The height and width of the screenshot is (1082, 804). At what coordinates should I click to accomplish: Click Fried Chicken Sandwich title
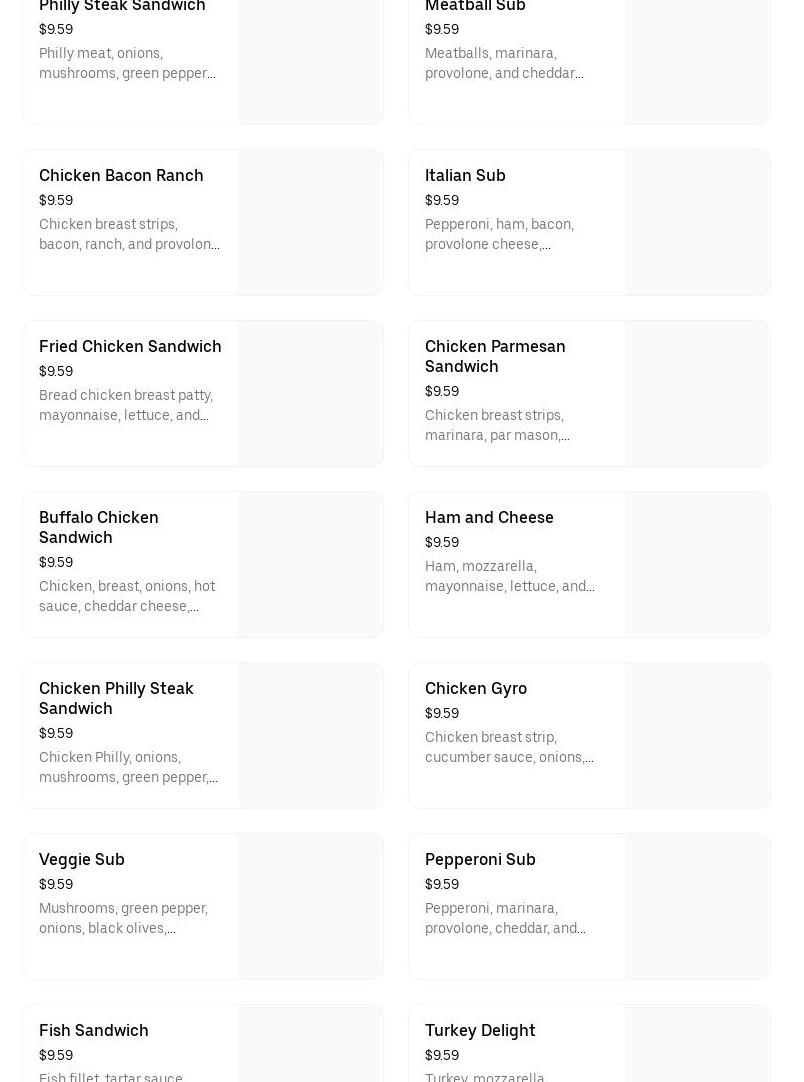[x=130, y=346]
